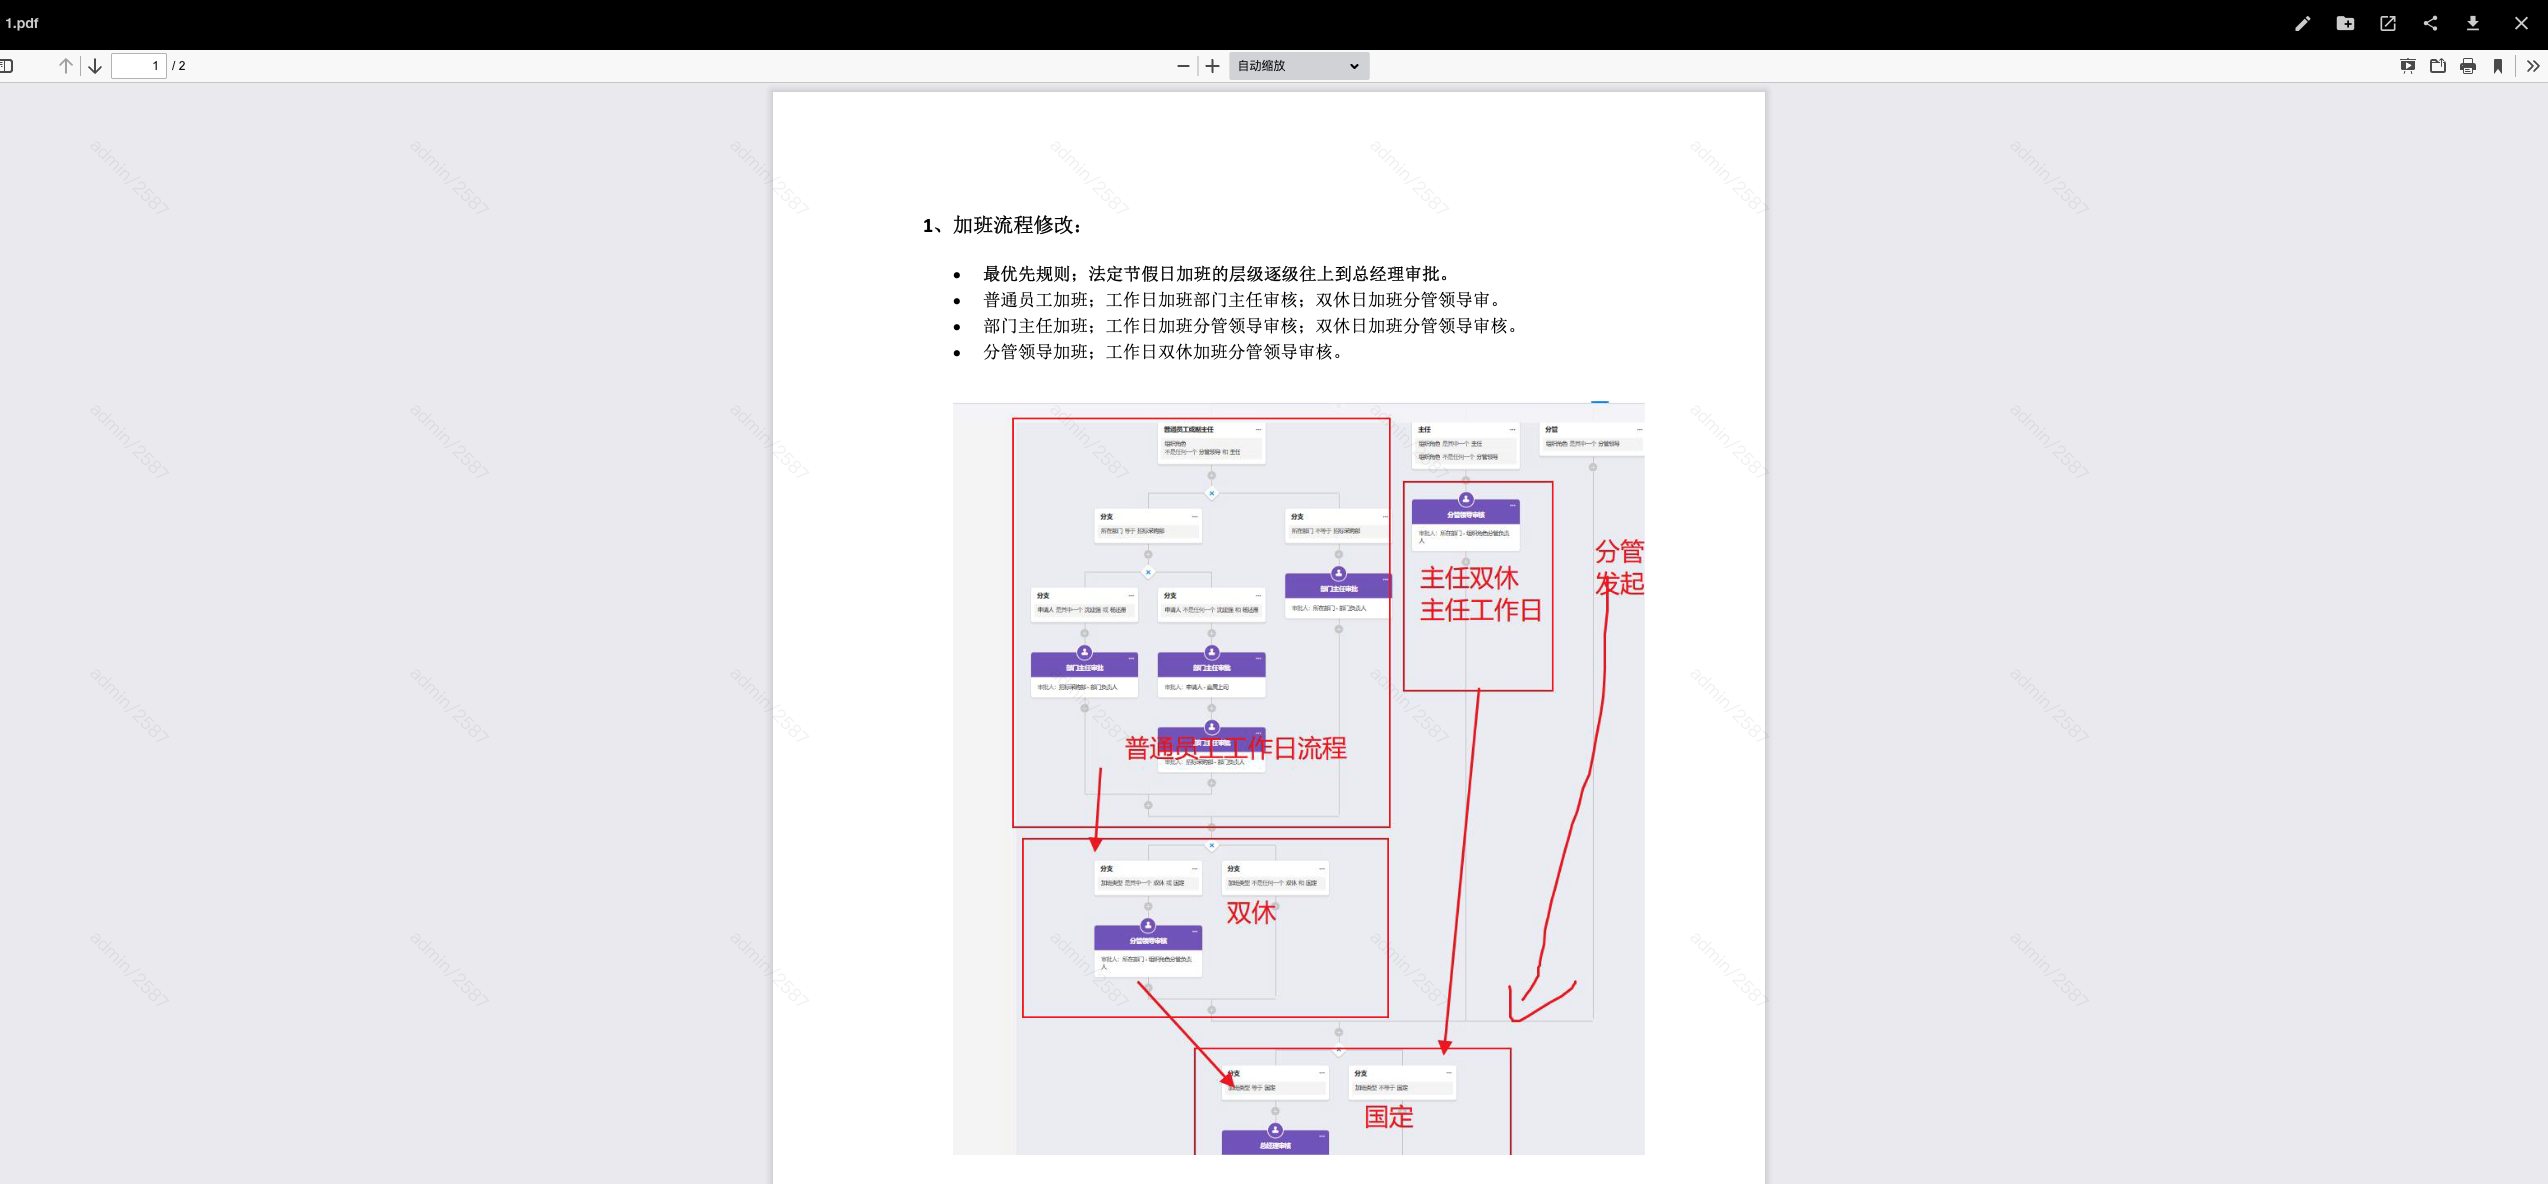This screenshot has width=2548, height=1184.
Task: Toggle the sidebar panel
Action: point(6,66)
